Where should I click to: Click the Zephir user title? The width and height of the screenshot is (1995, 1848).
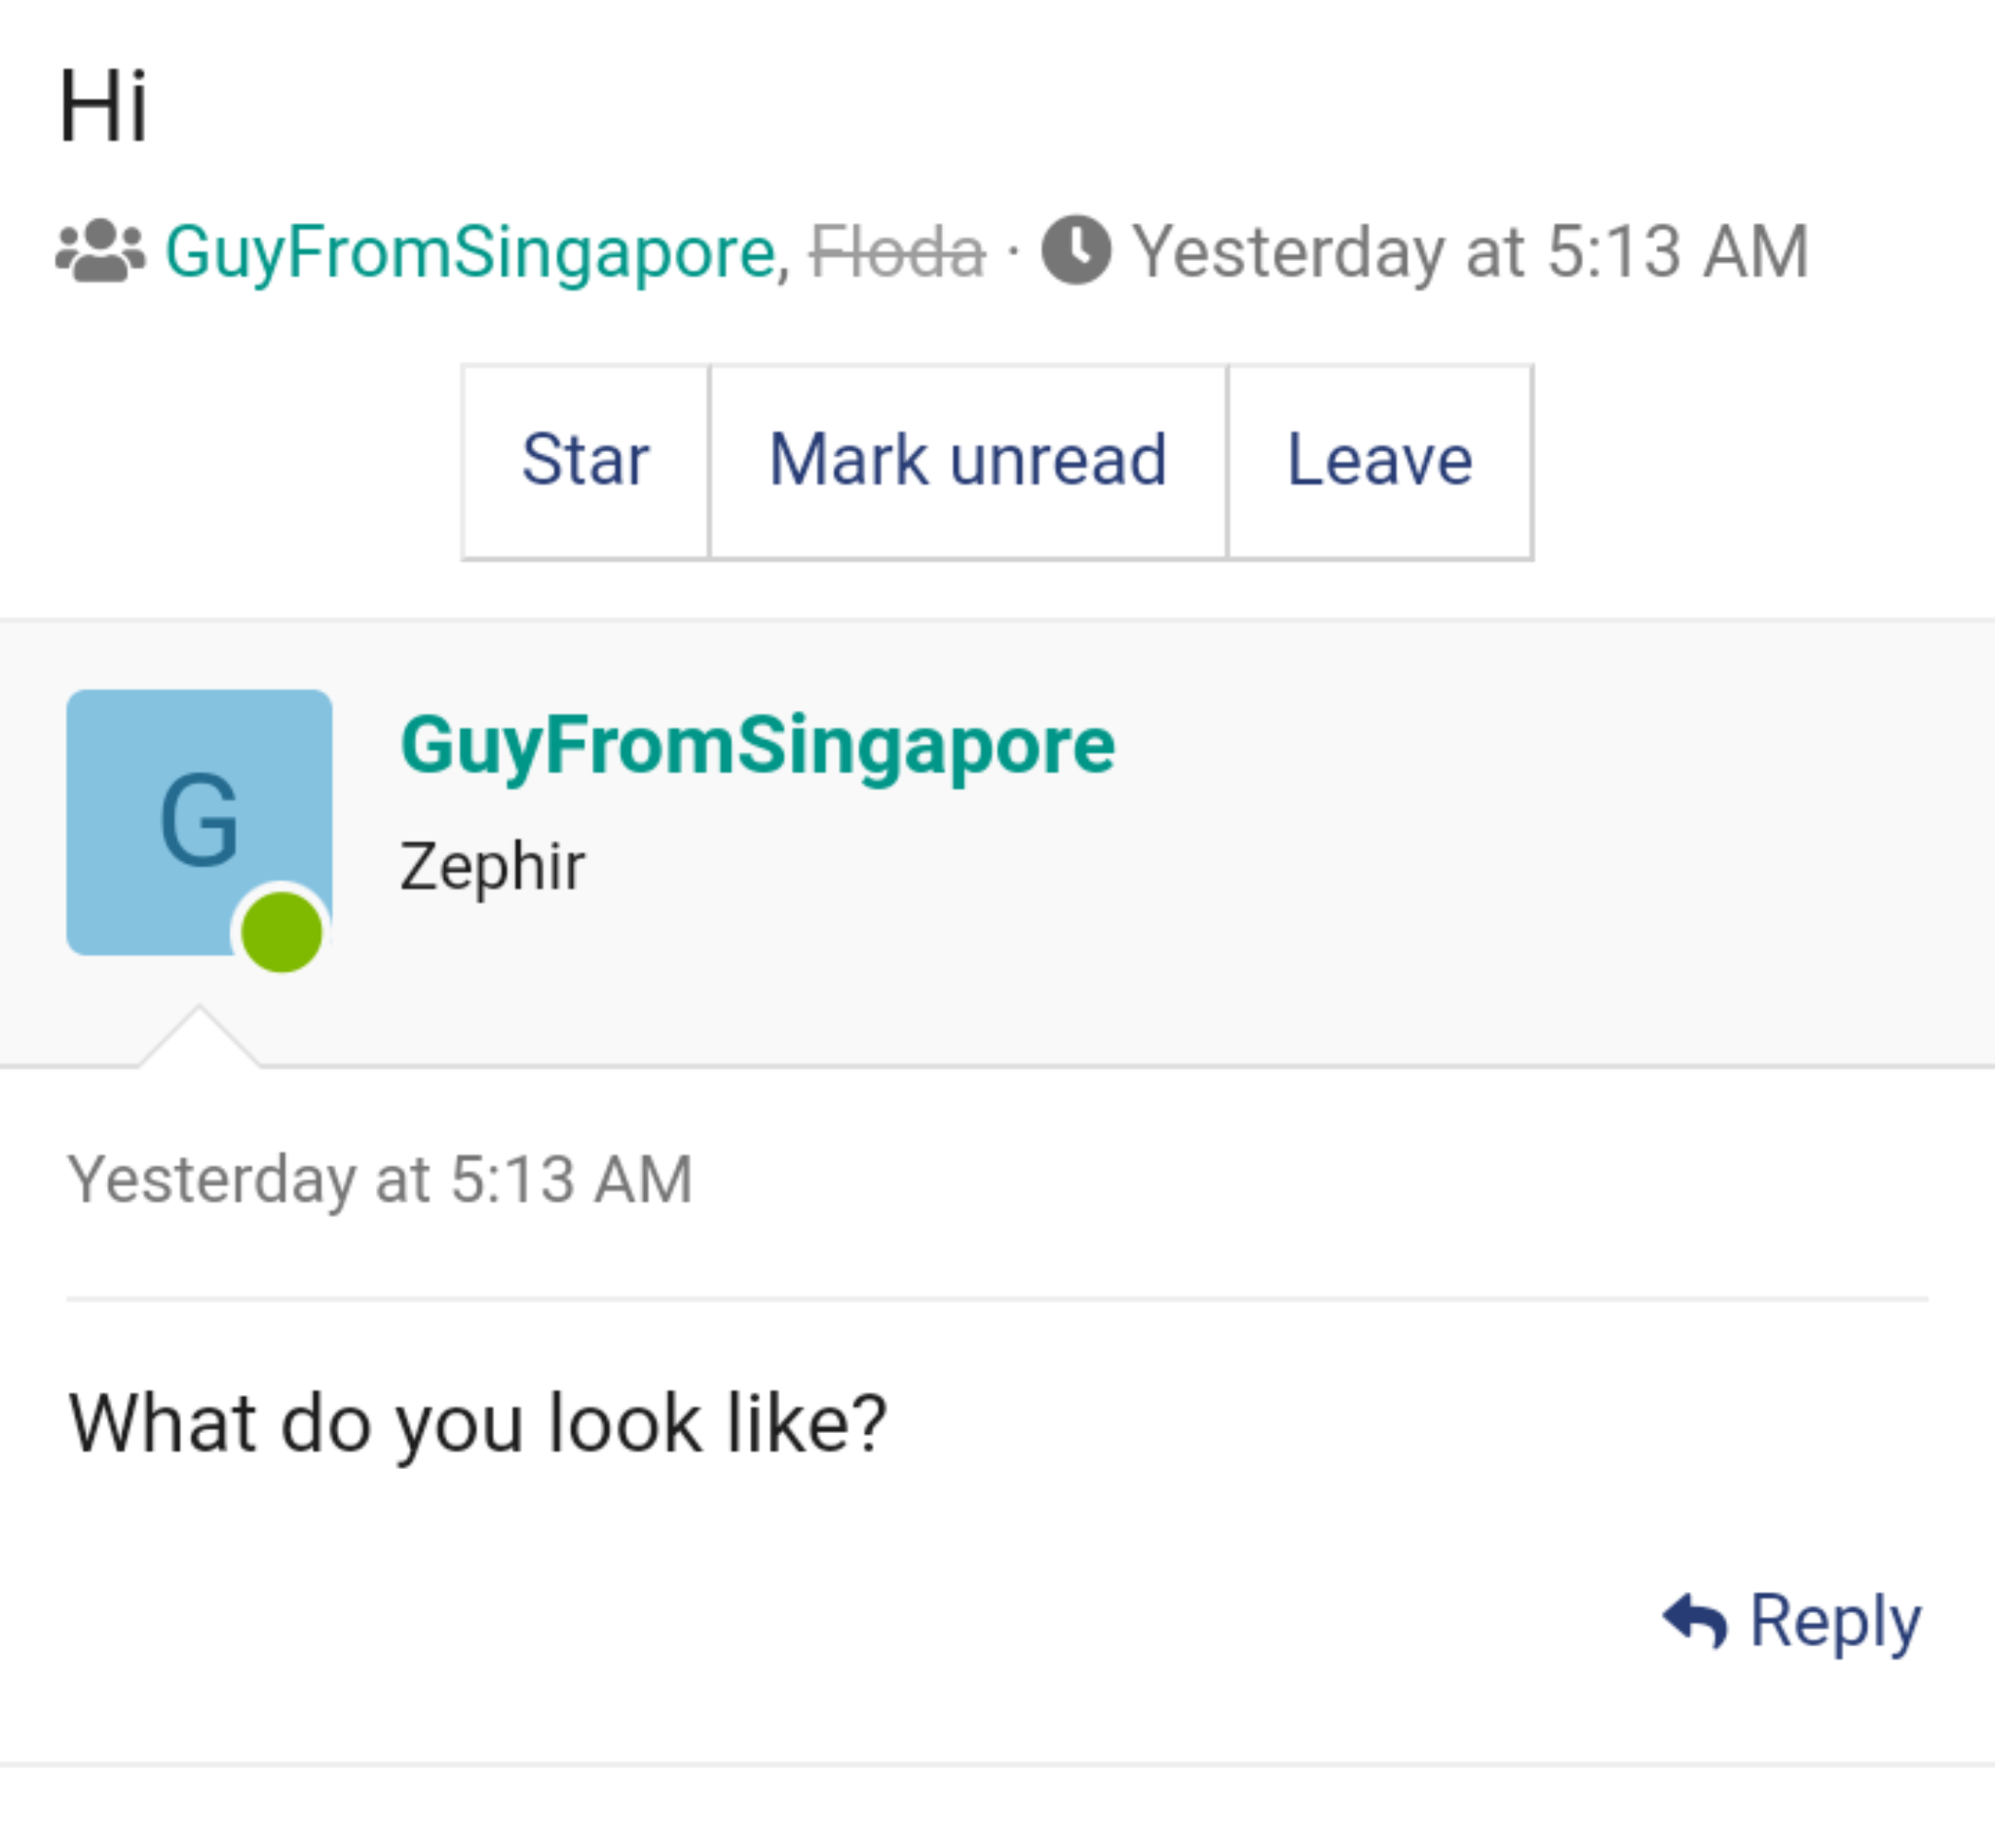point(492,866)
